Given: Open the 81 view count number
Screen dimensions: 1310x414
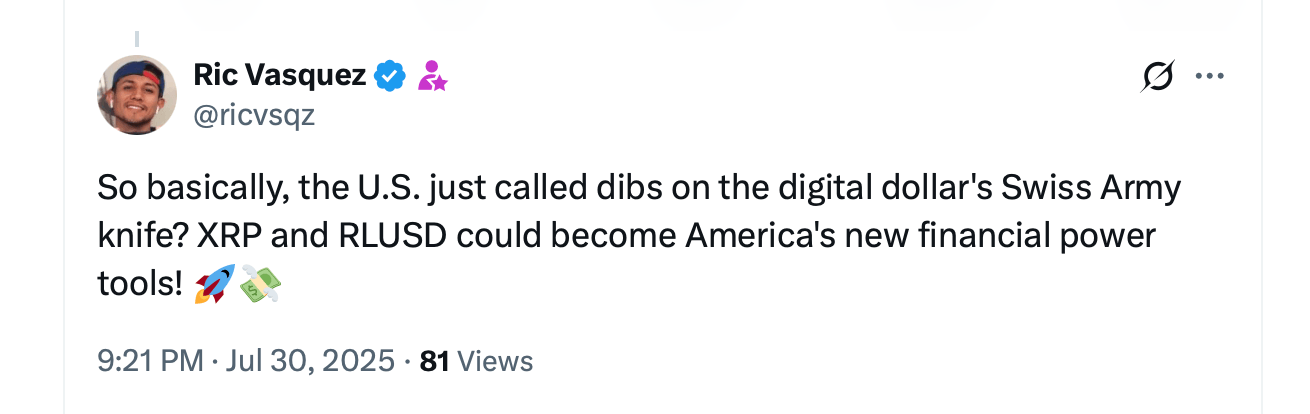Looking at the screenshot, I should click(434, 361).
